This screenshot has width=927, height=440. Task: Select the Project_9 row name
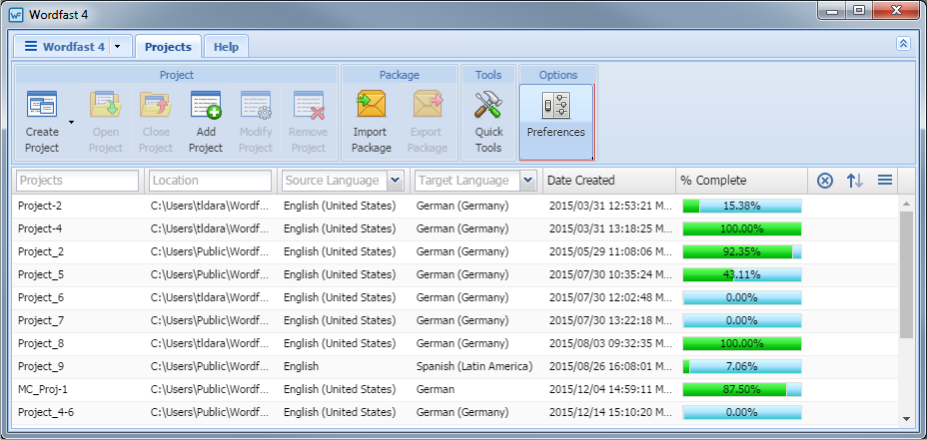click(41, 367)
